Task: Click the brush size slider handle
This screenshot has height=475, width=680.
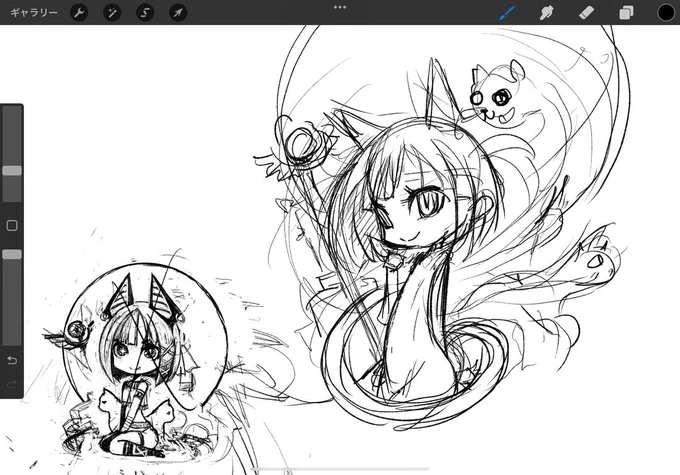Action: coord(12,170)
